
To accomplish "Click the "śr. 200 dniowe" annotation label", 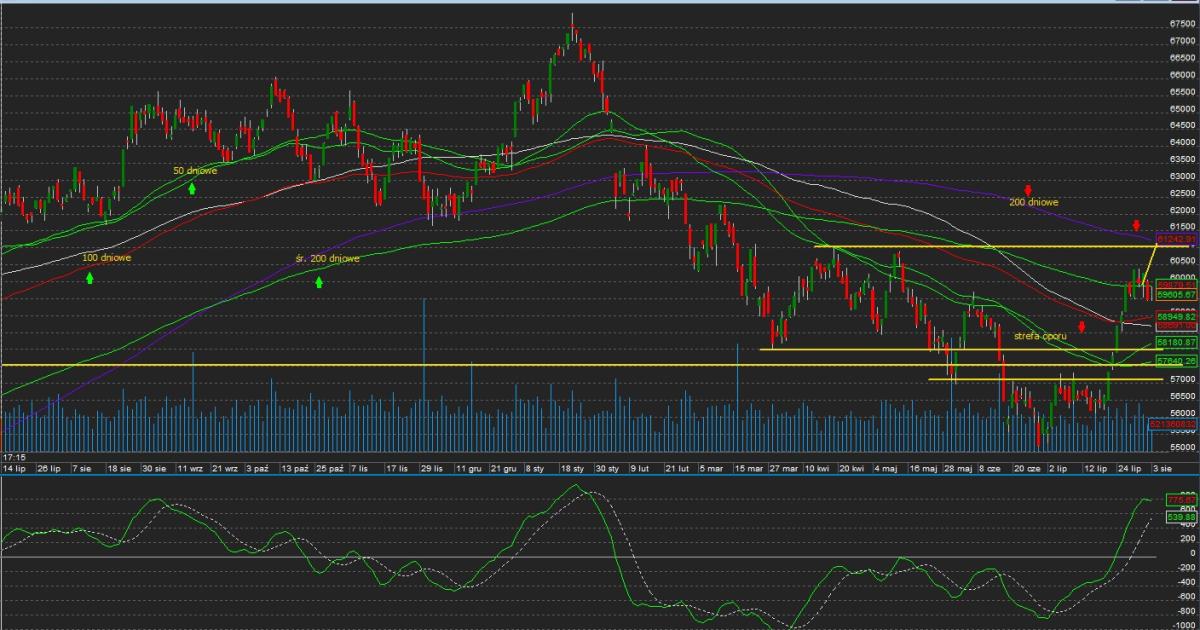I will [x=328, y=258].
